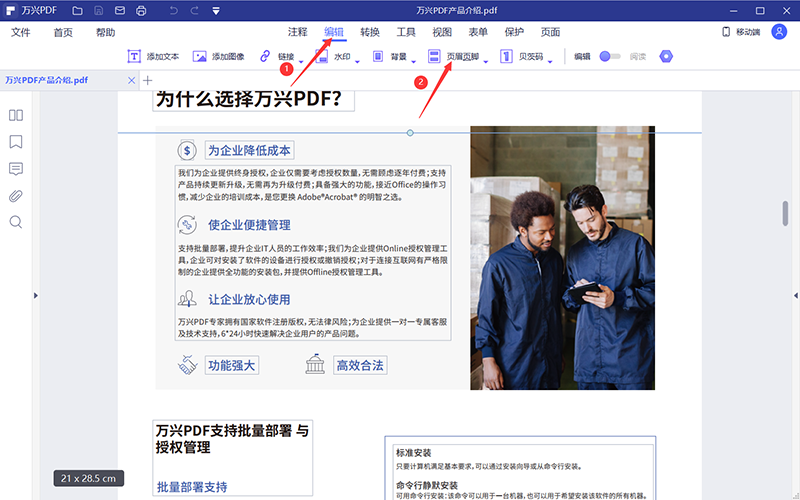
Task: Click the 移动端 mobile button
Action: click(741, 32)
